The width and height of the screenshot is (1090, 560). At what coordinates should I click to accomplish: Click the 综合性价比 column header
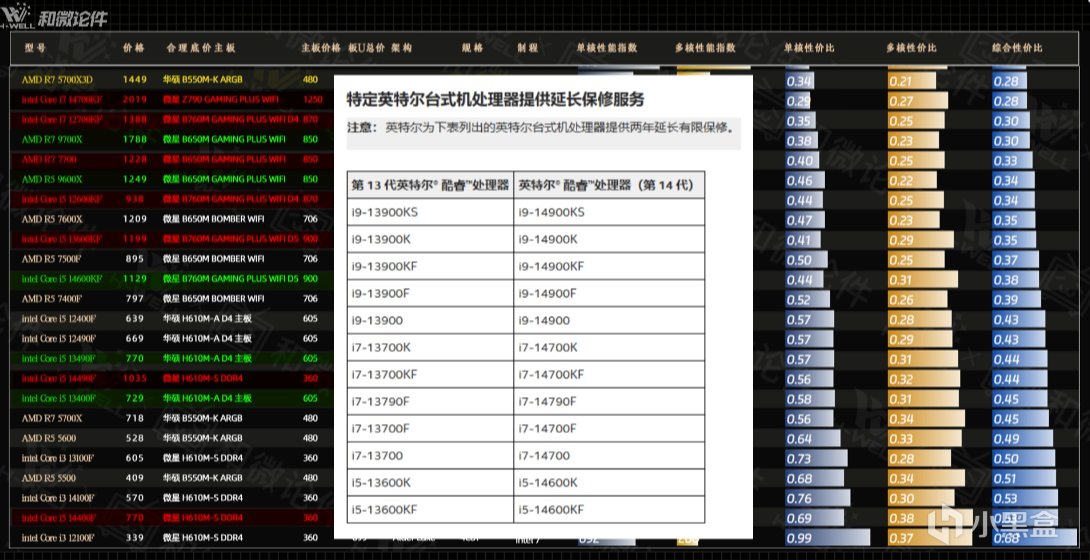pyautogui.click(x=1017, y=48)
